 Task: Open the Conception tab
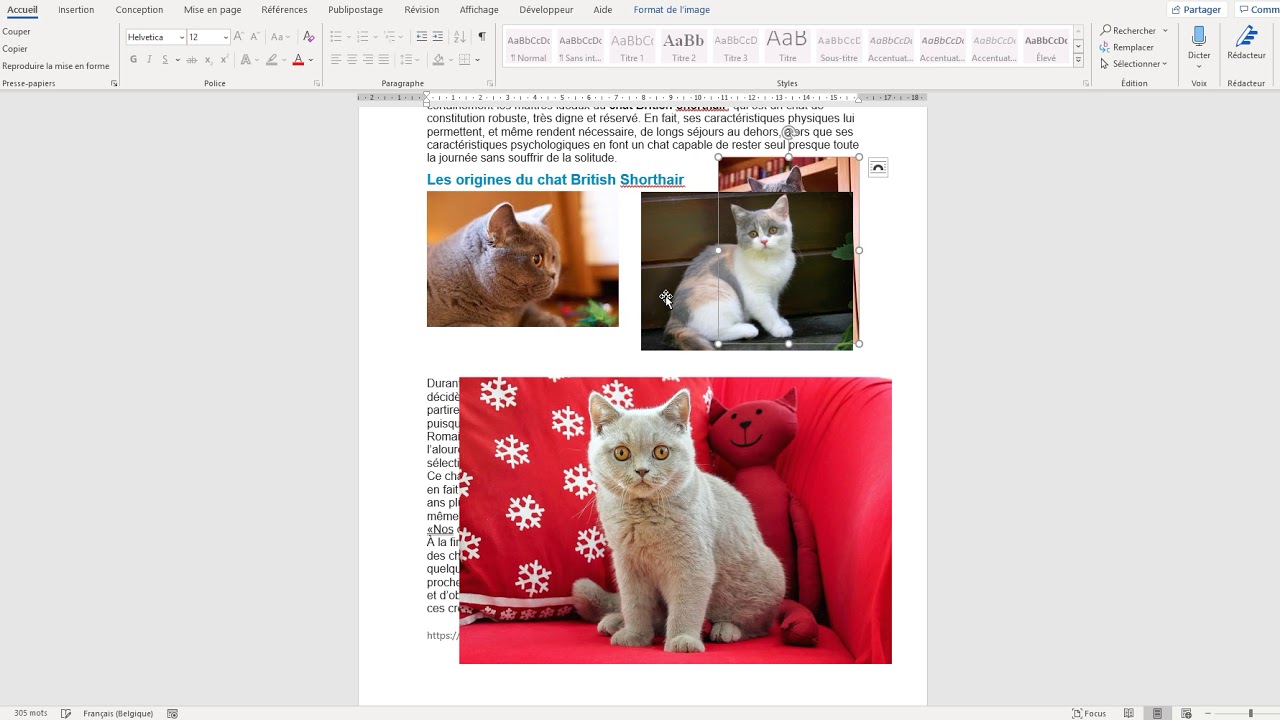pos(139,10)
